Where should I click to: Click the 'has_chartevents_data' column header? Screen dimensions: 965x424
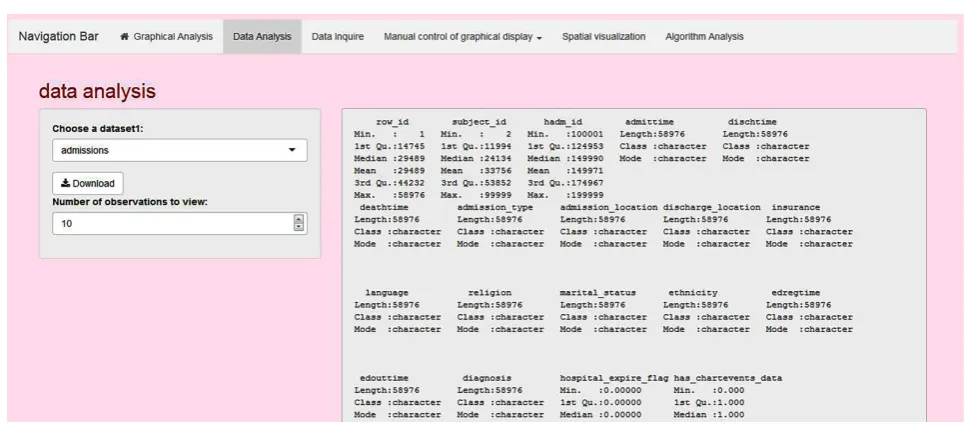pos(728,378)
